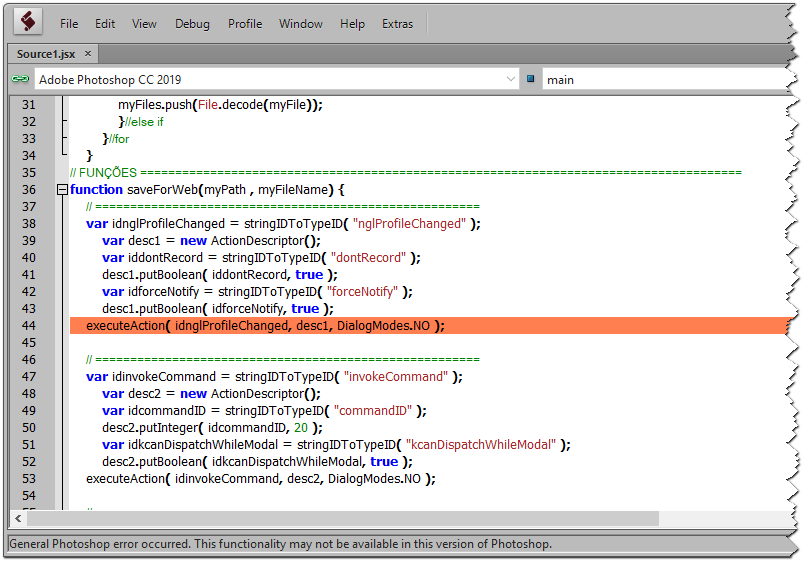The image size is (809, 561).
Task: Click the "kcanDispatchWhileModal" string literal
Action: click(x=481, y=444)
